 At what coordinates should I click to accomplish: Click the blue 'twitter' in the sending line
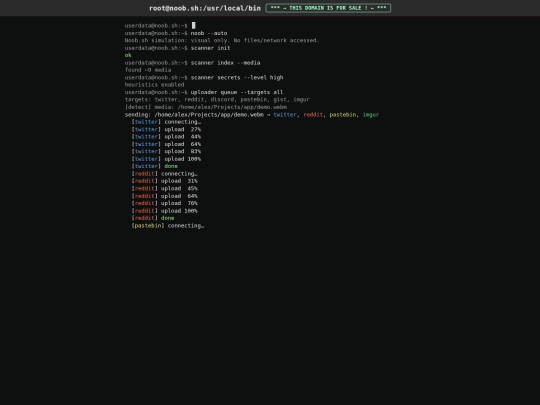click(x=285, y=115)
